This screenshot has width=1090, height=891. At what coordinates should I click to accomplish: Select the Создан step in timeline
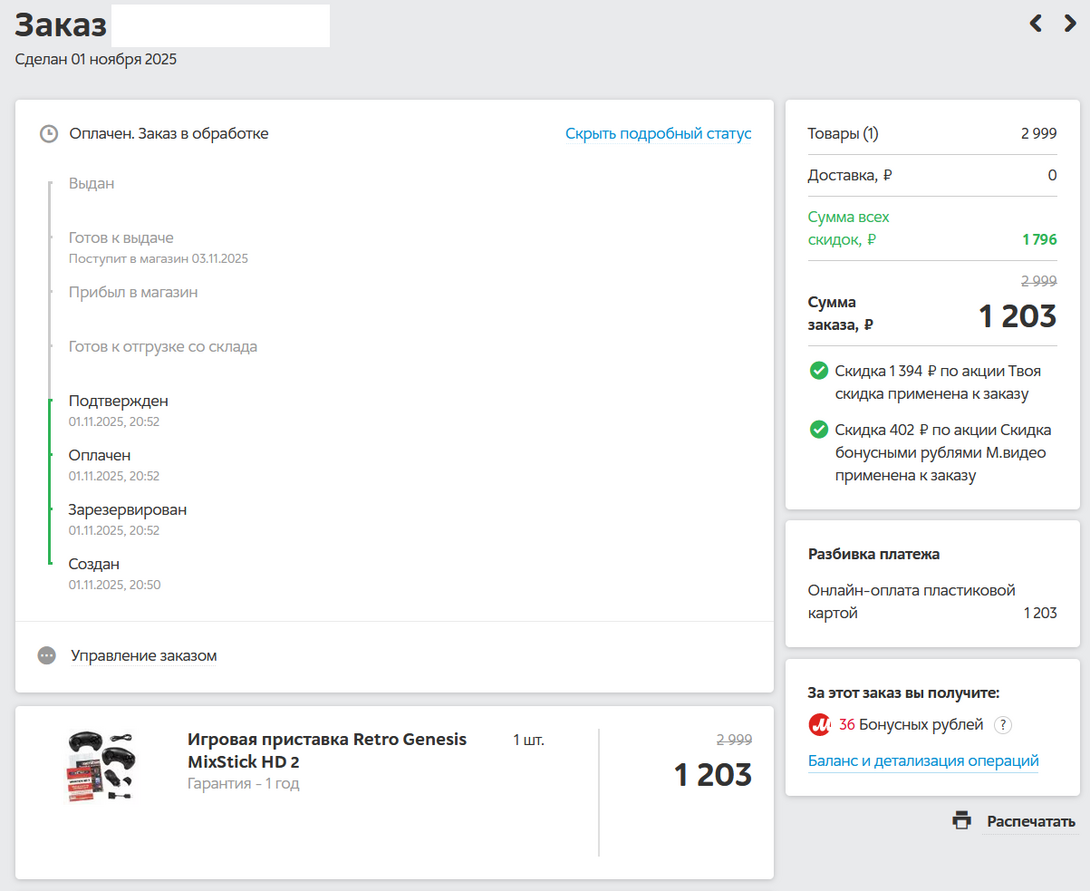94,564
